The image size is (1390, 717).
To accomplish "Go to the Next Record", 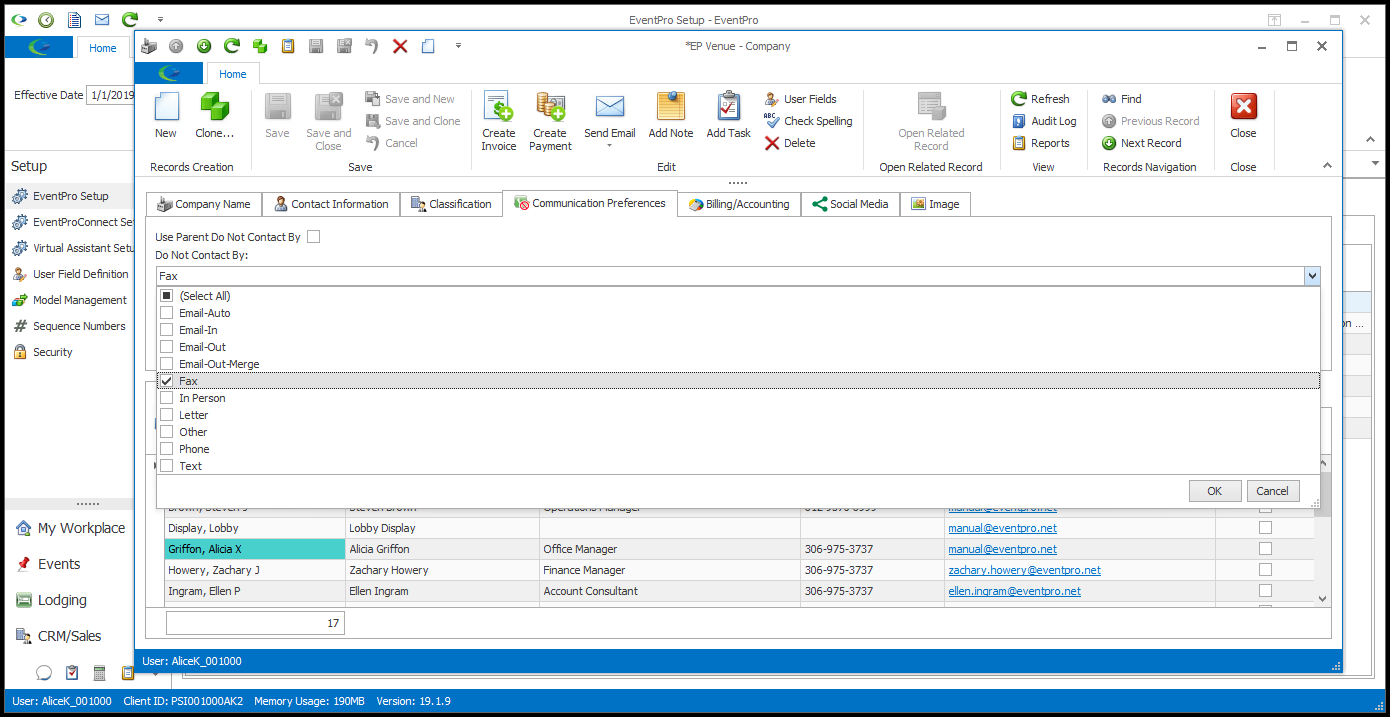I will pyautogui.click(x=1142, y=143).
